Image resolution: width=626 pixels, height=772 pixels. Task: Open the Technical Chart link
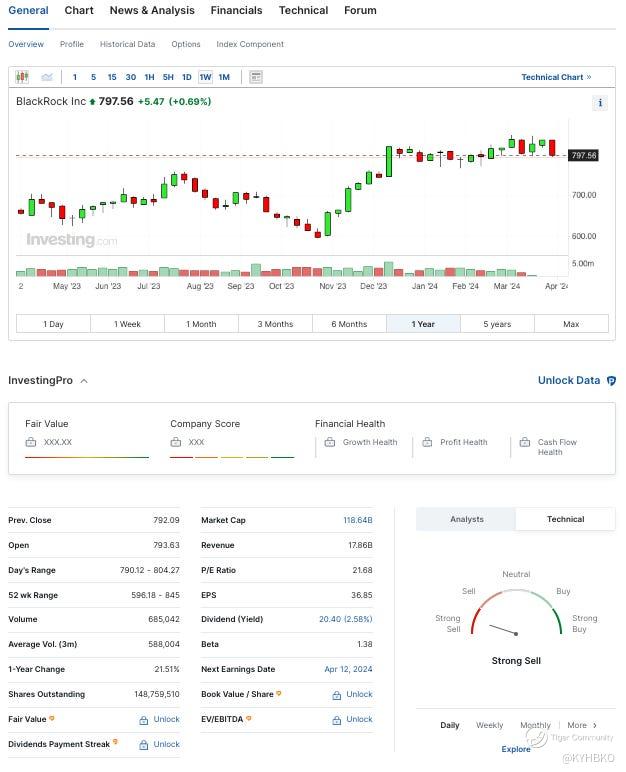[x=556, y=77]
